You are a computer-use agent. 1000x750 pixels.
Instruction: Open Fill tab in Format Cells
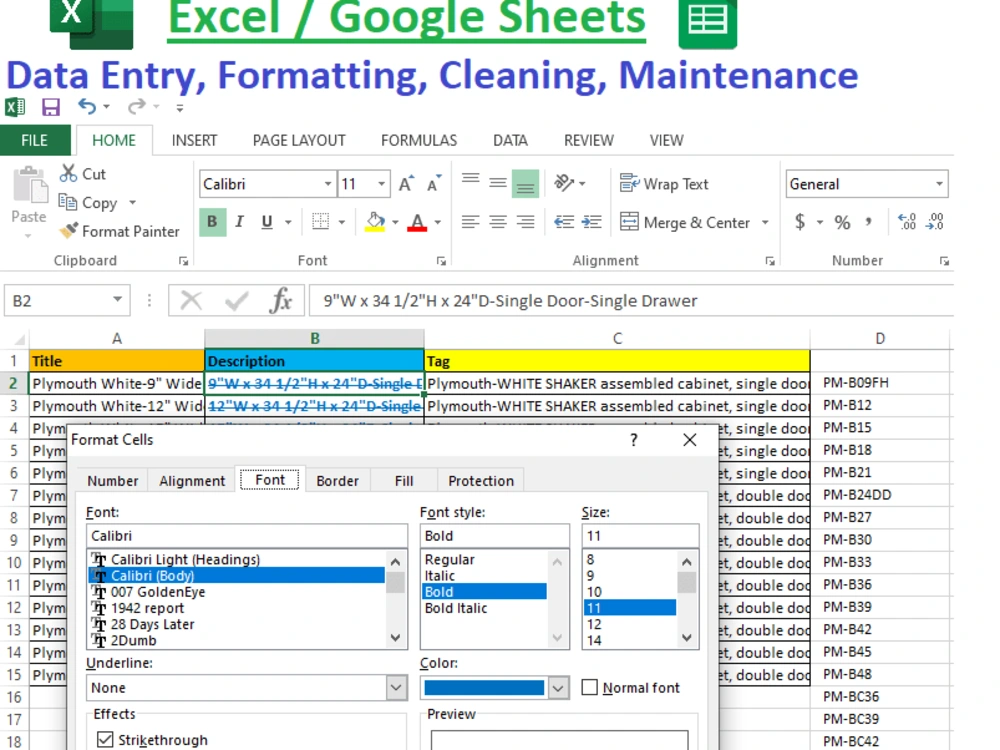pyautogui.click(x=404, y=481)
